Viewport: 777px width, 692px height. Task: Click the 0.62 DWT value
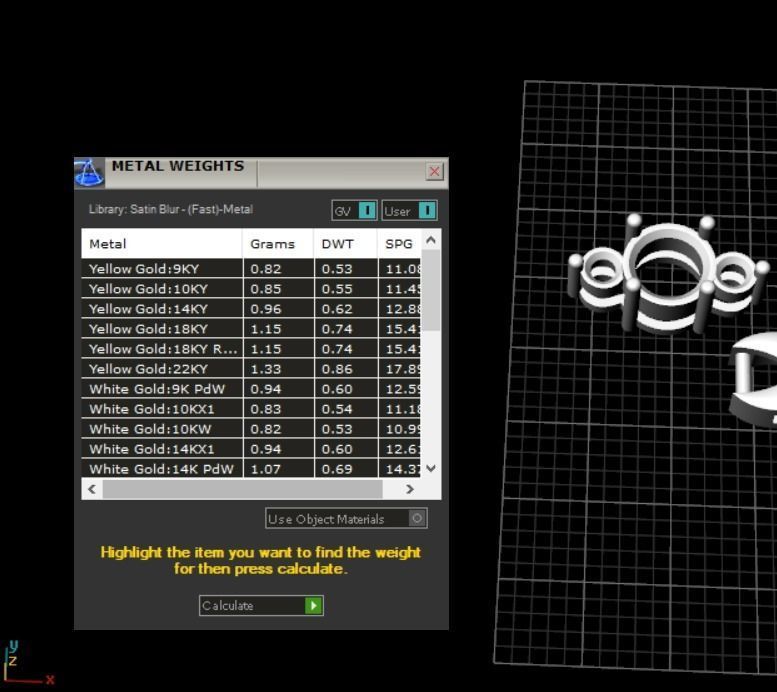(x=337, y=309)
